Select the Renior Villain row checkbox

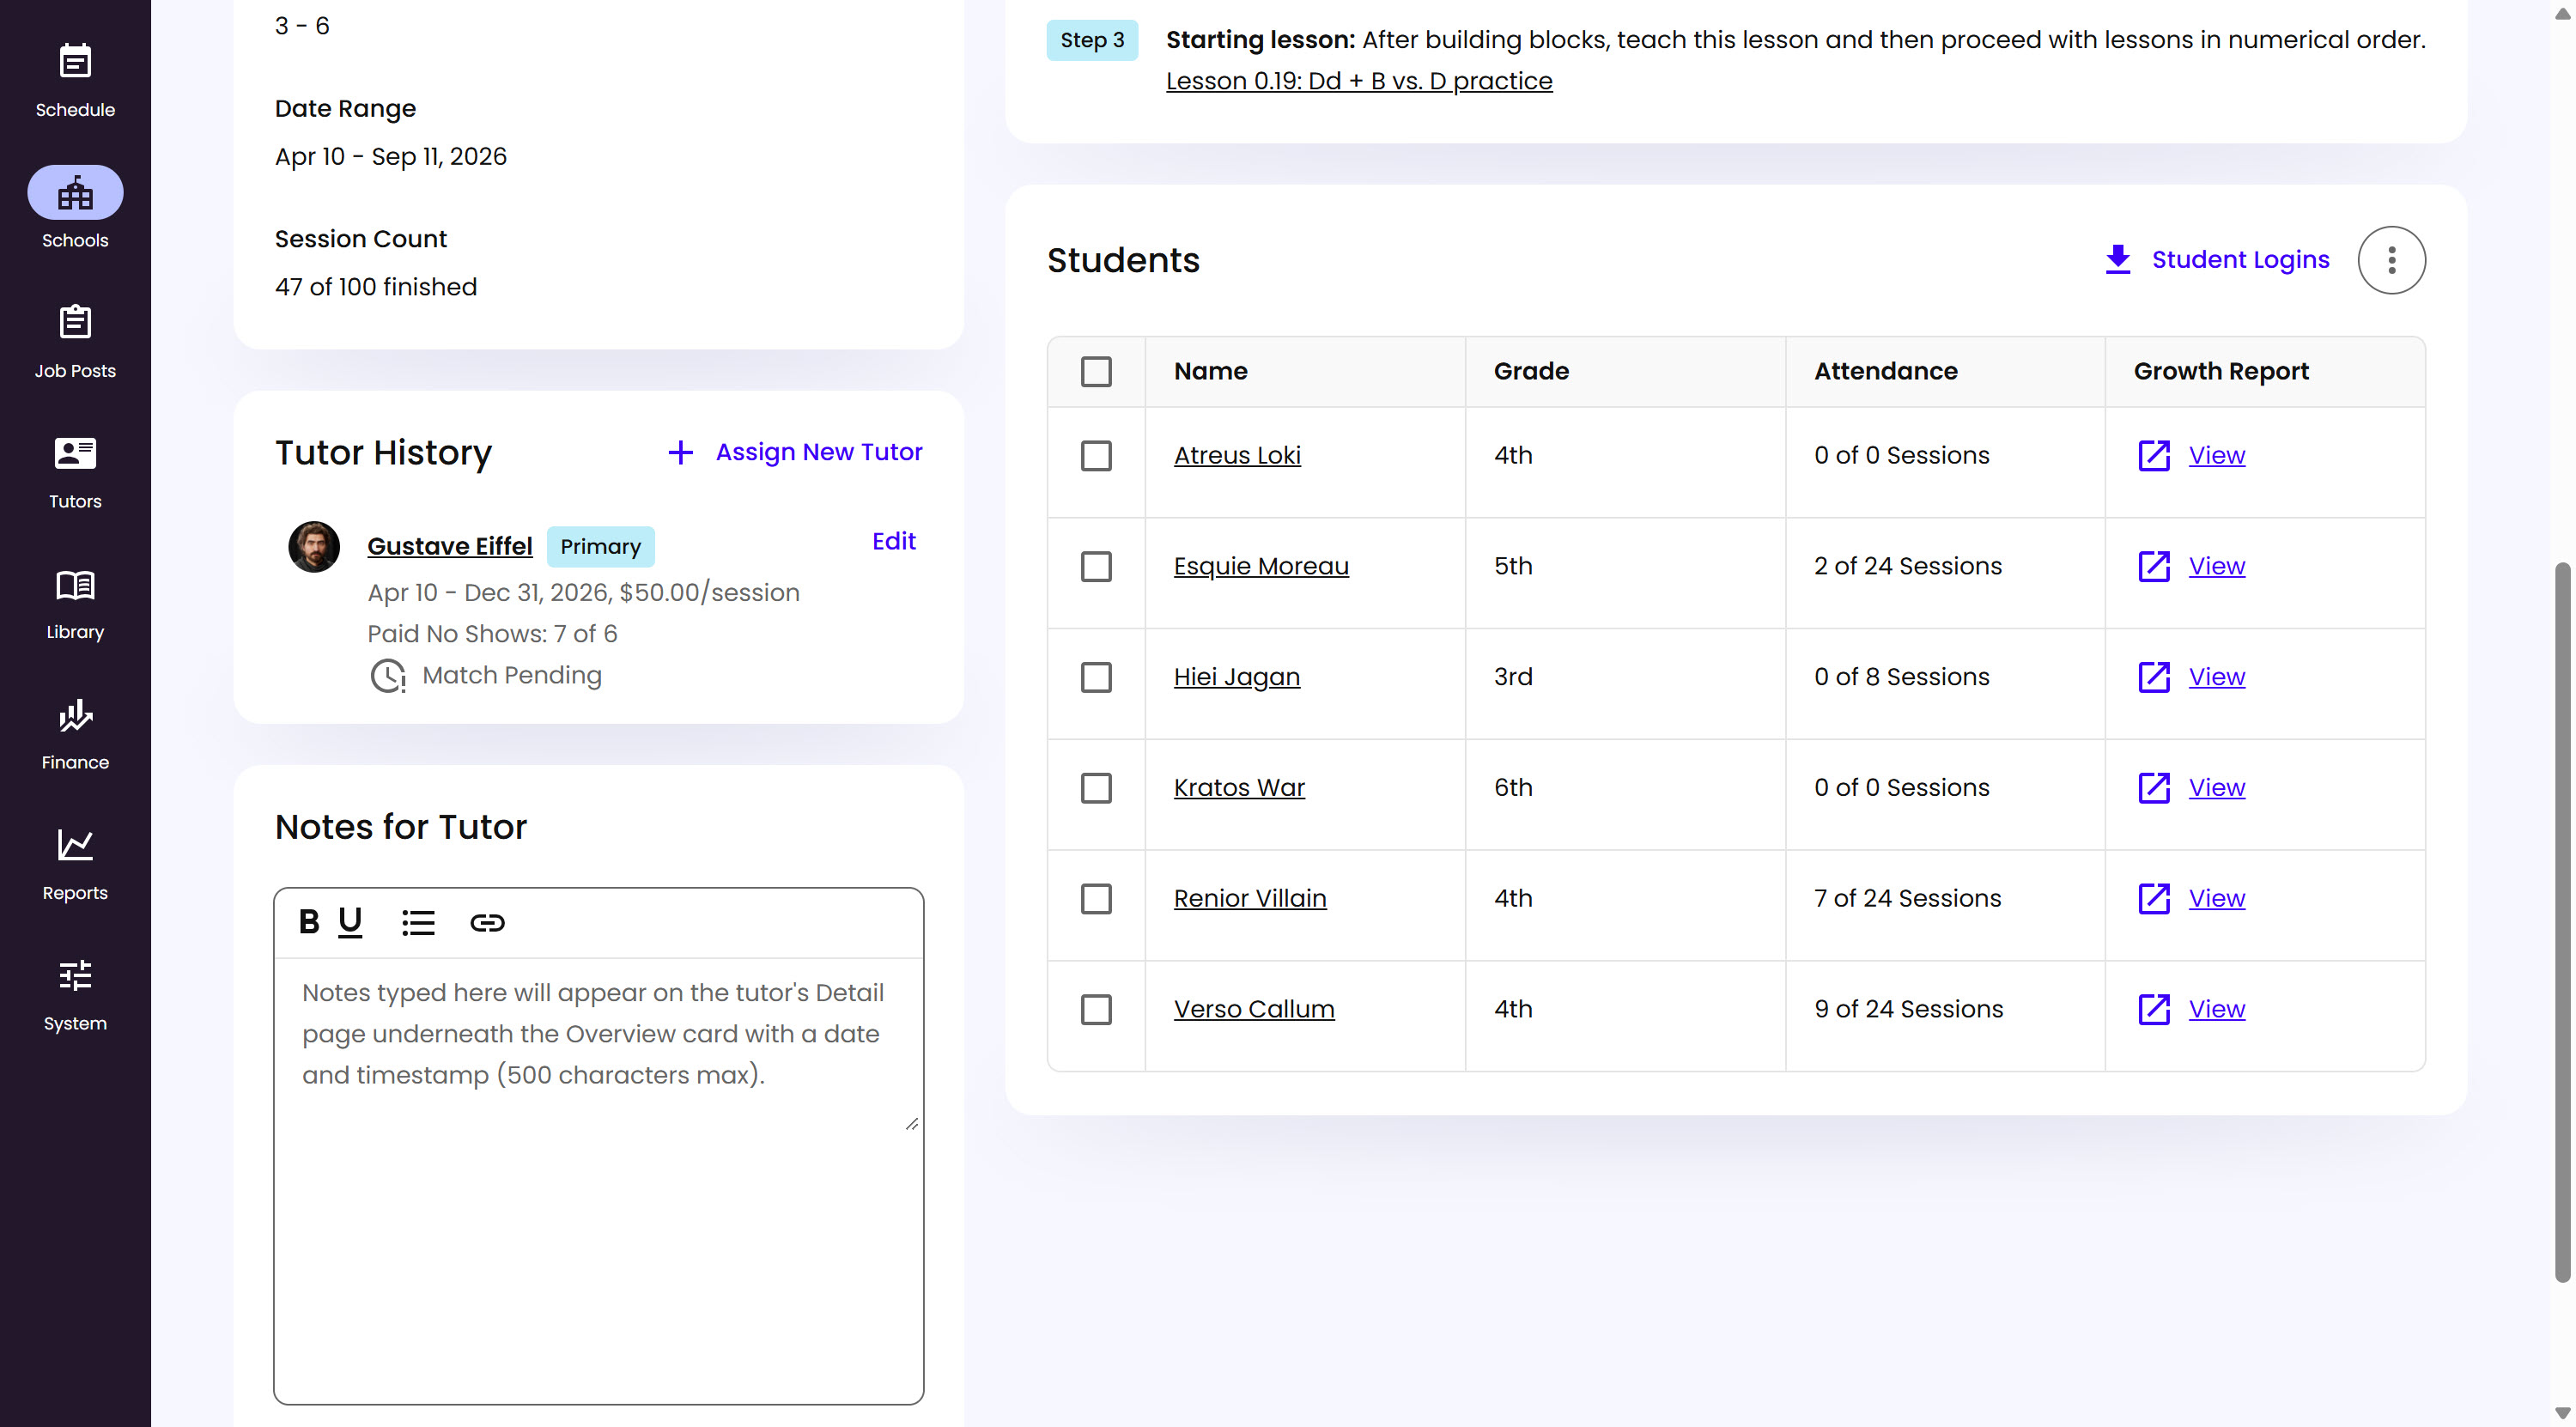point(1096,899)
